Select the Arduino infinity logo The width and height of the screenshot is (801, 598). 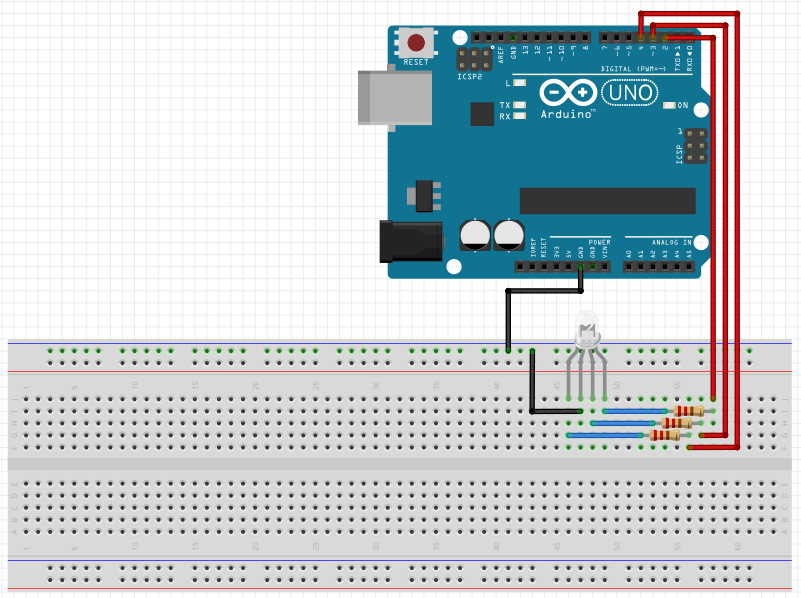tap(567, 93)
